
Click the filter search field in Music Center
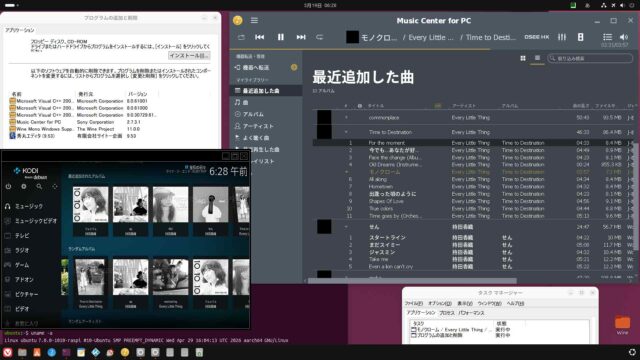pyautogui.click(x=590, y=58)
